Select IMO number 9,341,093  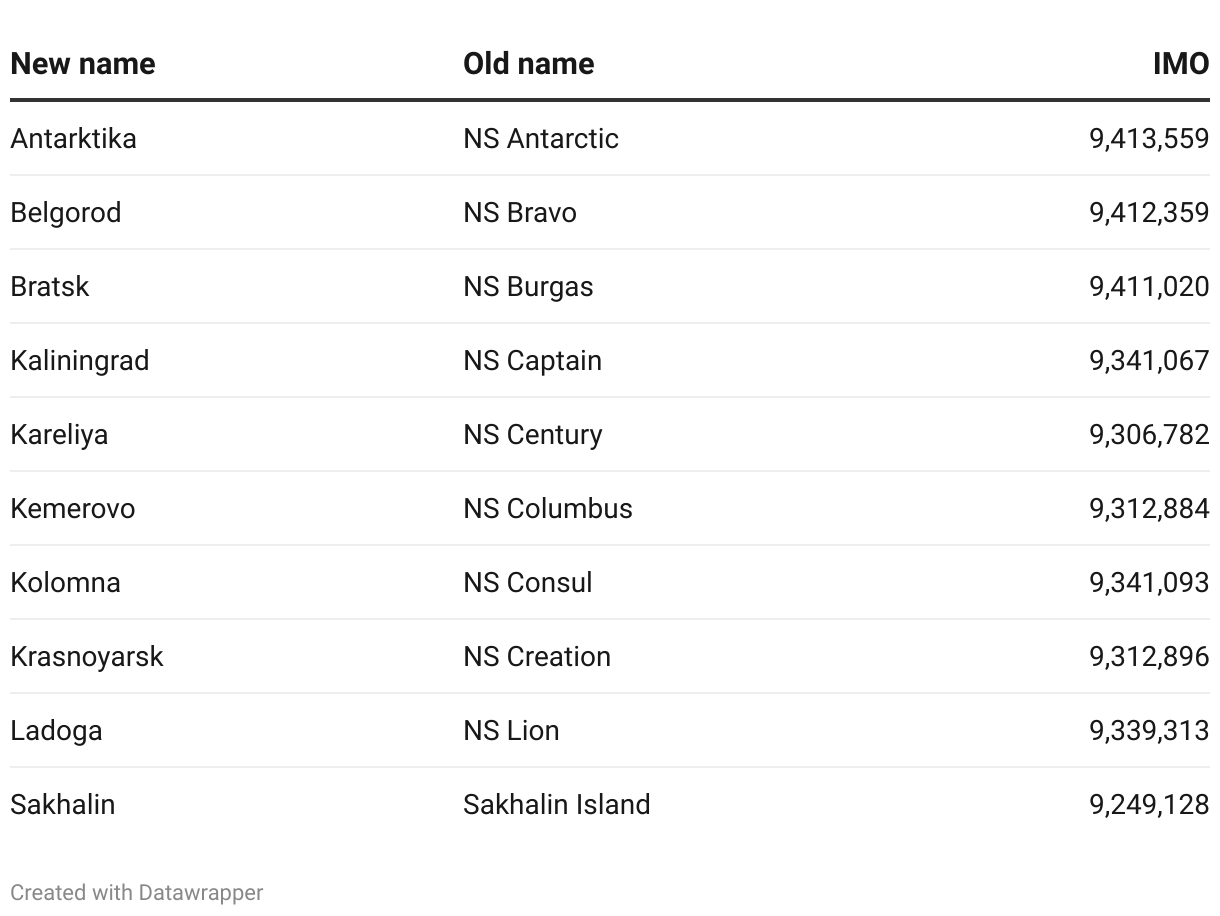pyautogui.click(x=1149, y=582)
